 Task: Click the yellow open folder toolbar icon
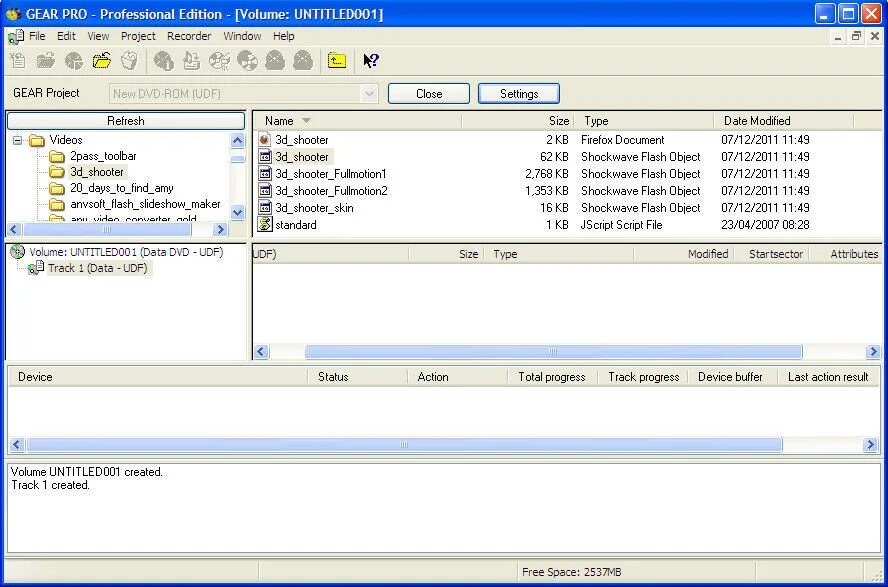(102, 61)
